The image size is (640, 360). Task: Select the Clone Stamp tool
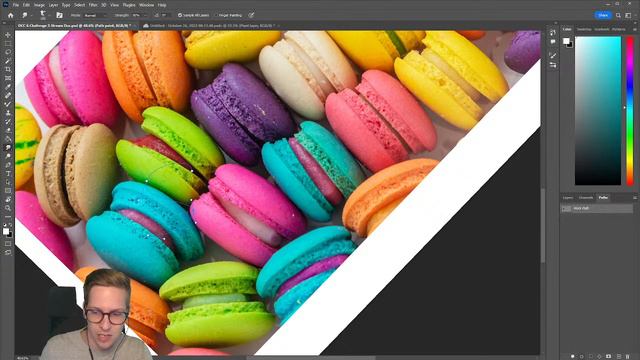pyautogui.click(x=8, y=113)
